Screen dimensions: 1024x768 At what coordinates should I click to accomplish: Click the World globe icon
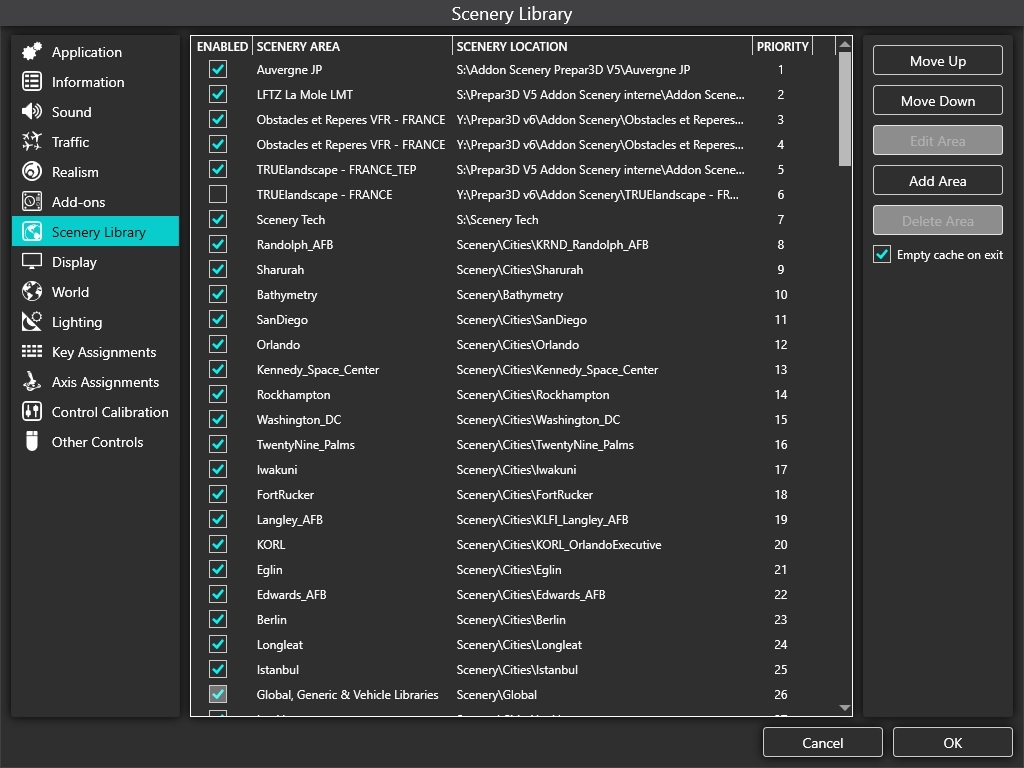pos(32,292)
